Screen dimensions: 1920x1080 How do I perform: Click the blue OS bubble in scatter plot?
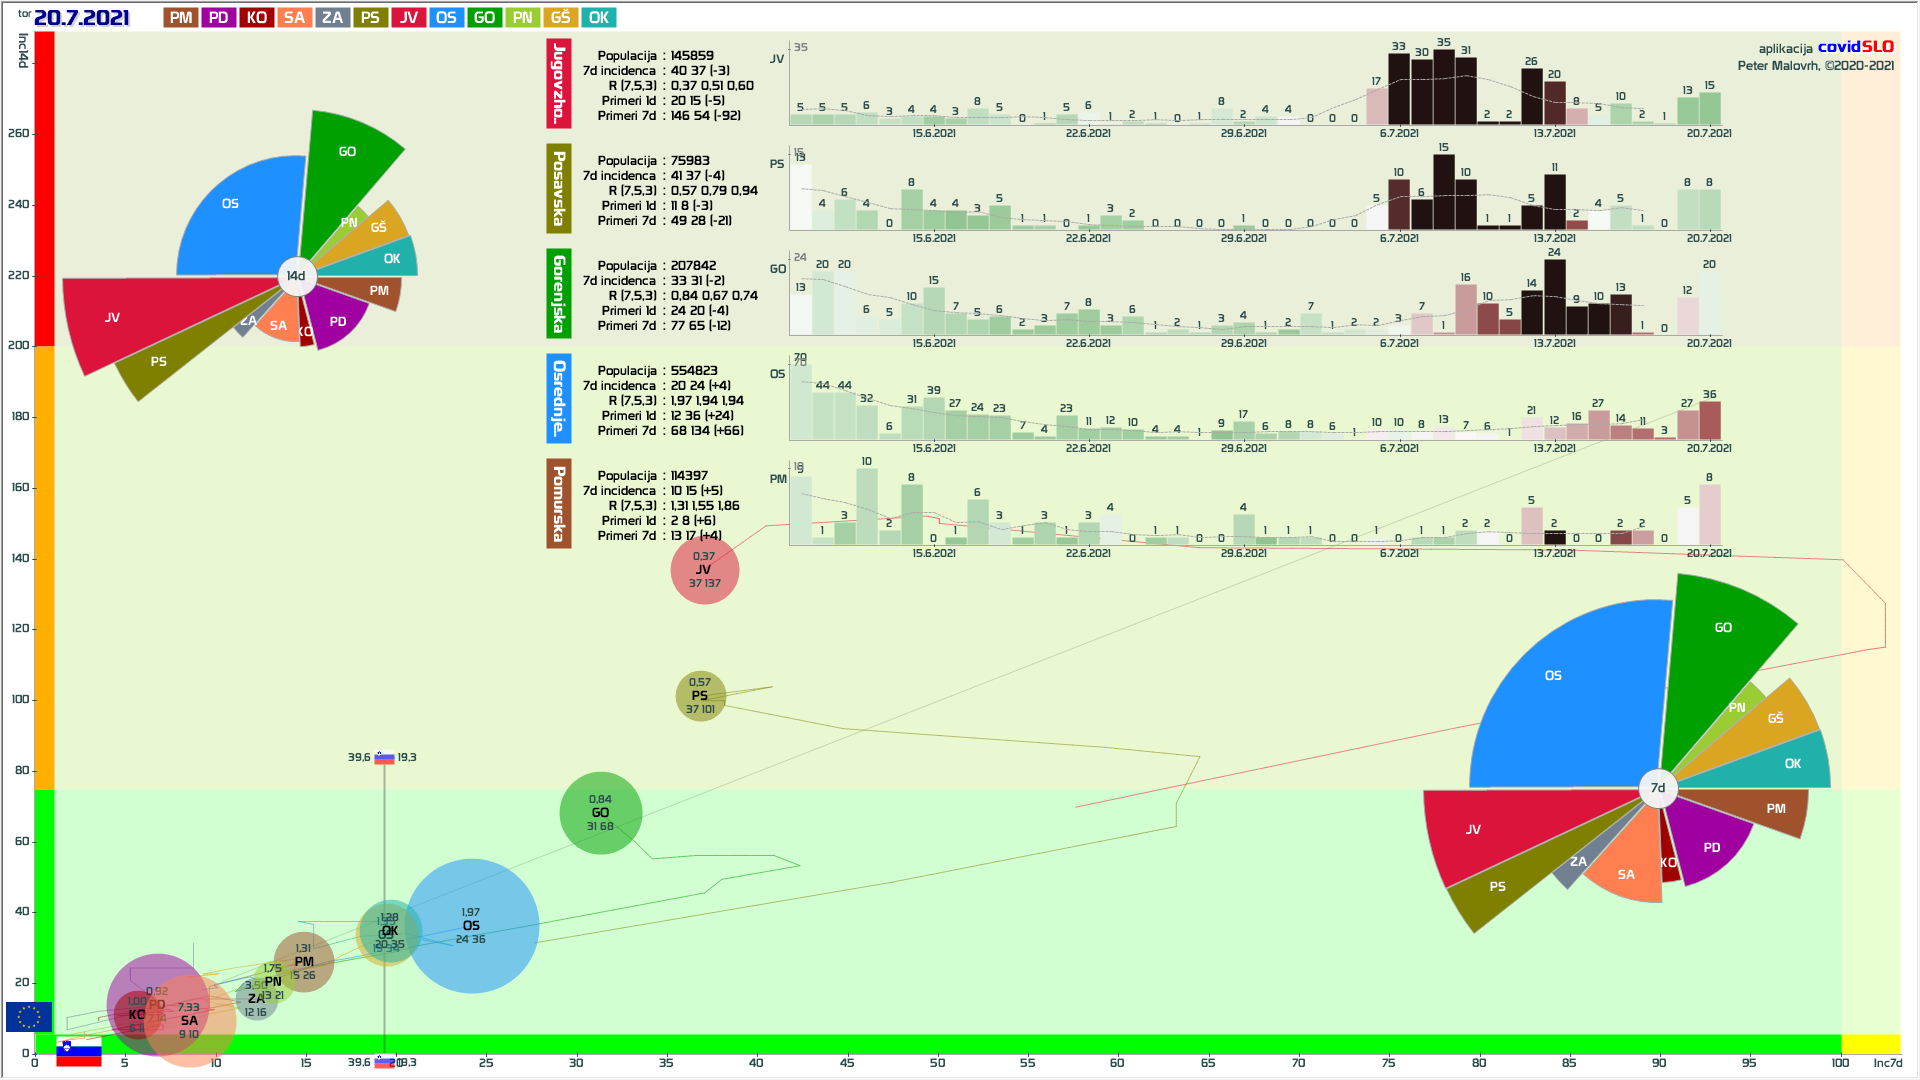click(x=471, y=926)
